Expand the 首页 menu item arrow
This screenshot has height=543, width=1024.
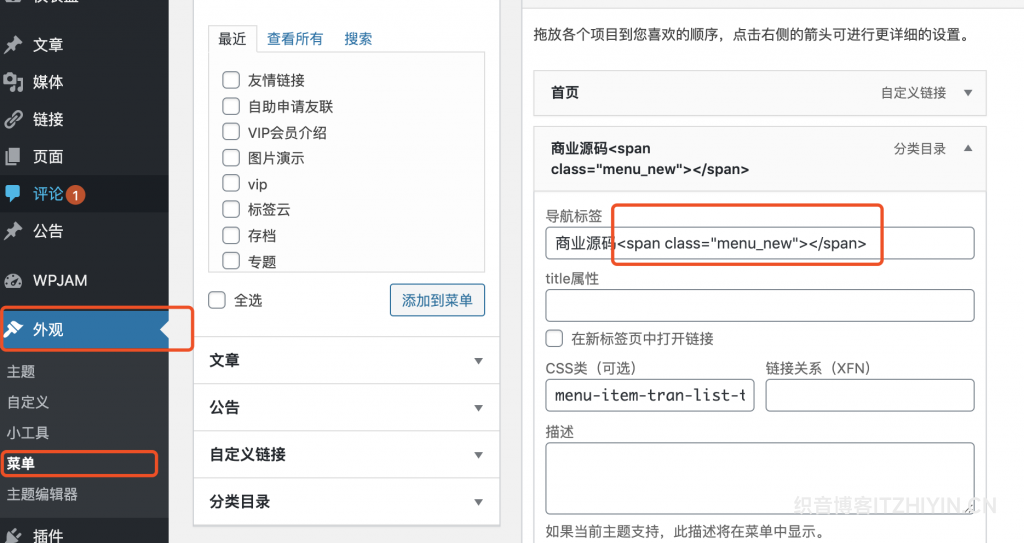(968, 93)
